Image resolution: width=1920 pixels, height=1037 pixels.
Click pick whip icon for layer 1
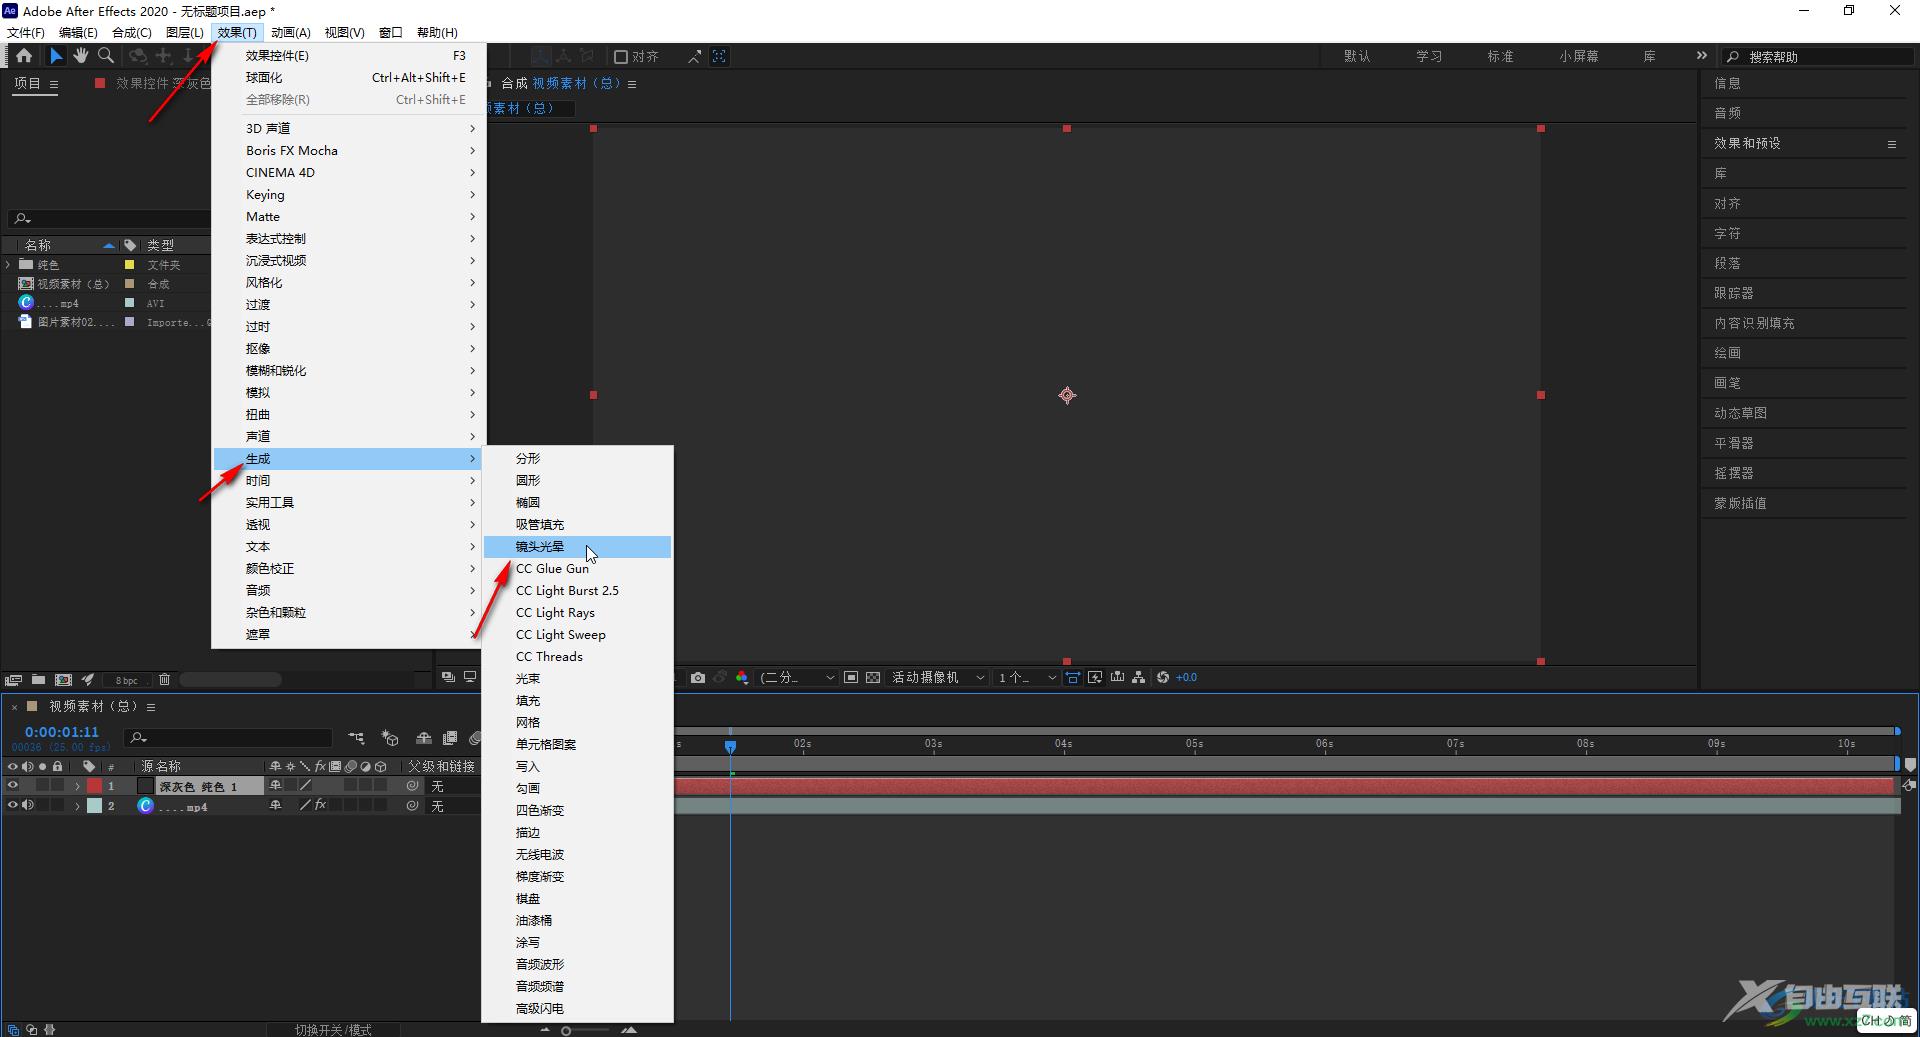pyautogui.click(x=412, y=787)
